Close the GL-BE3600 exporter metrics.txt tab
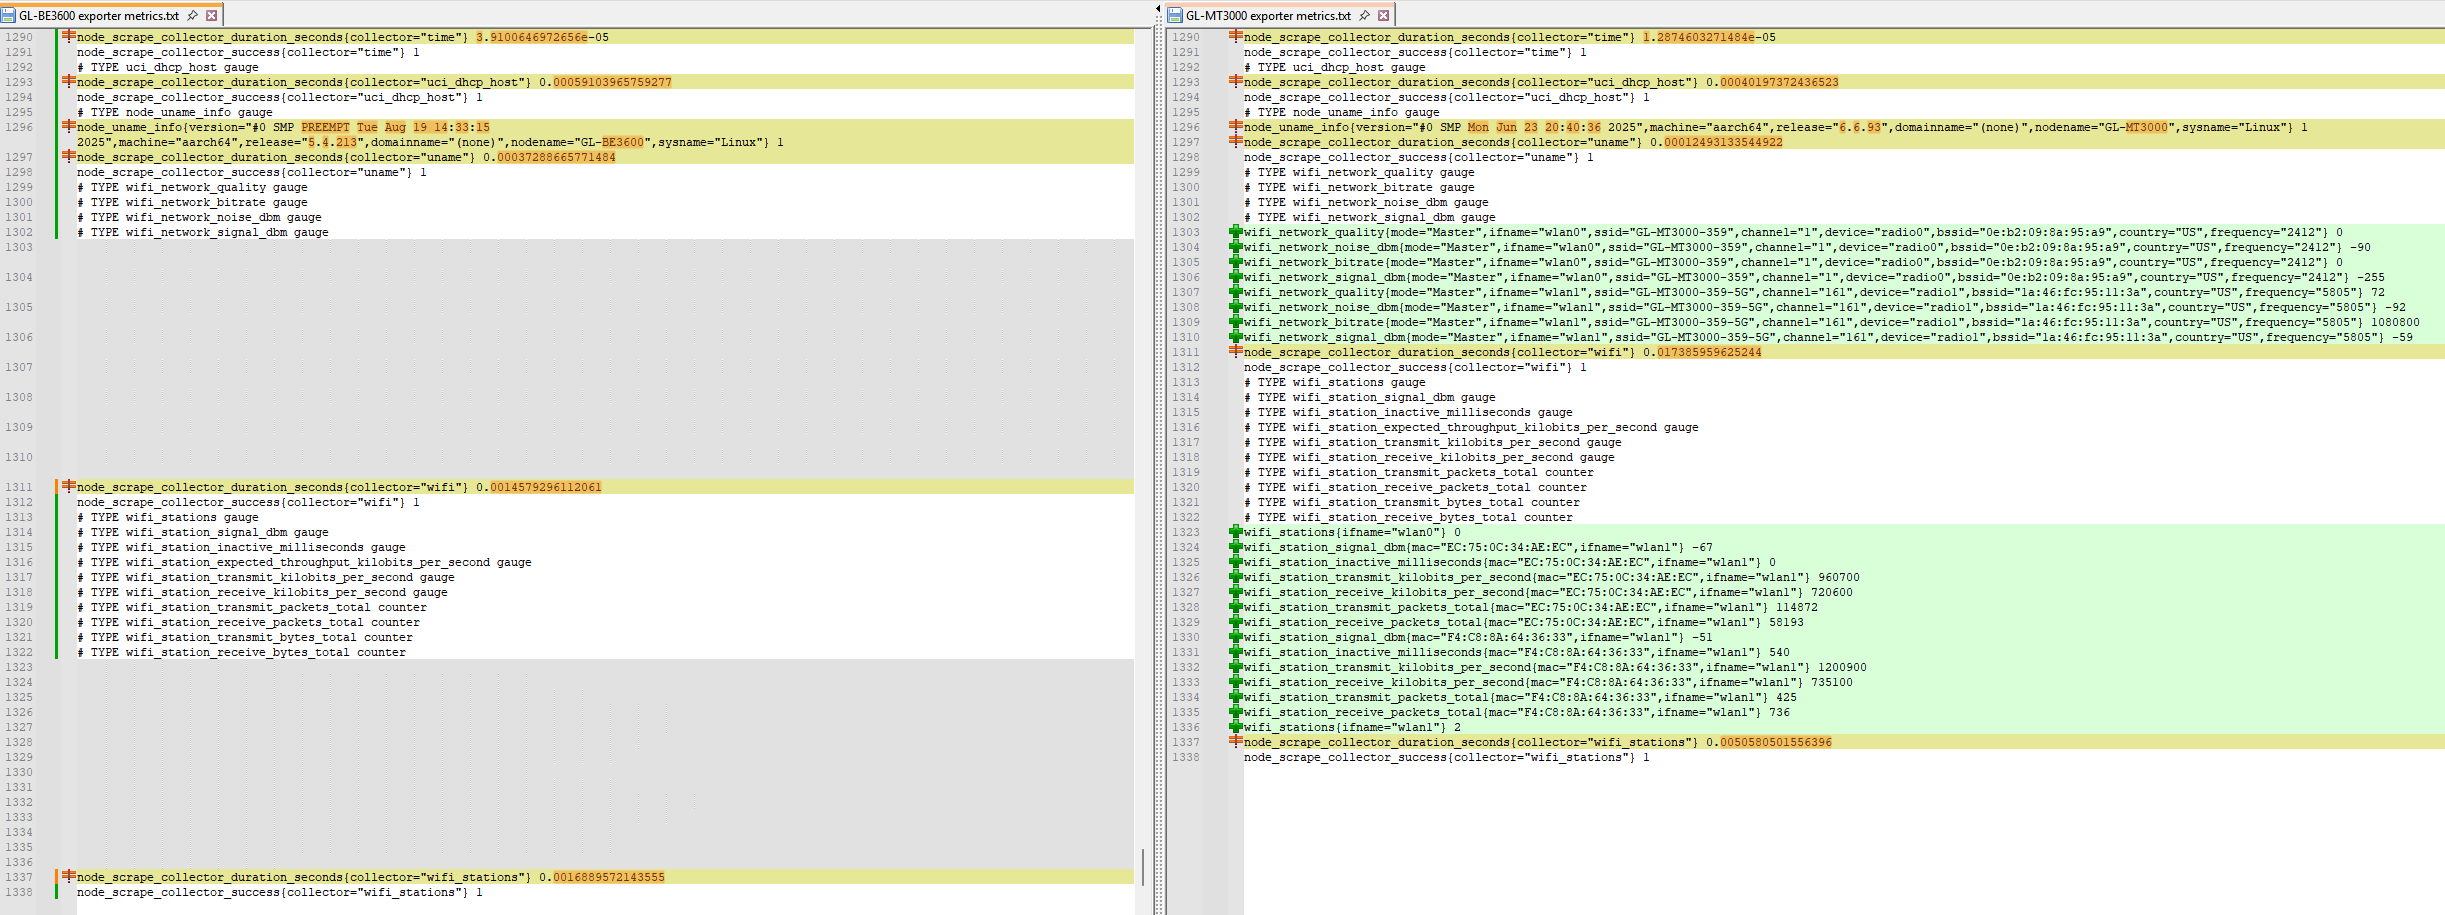The image size is (2445, 915). pos(212,15)
